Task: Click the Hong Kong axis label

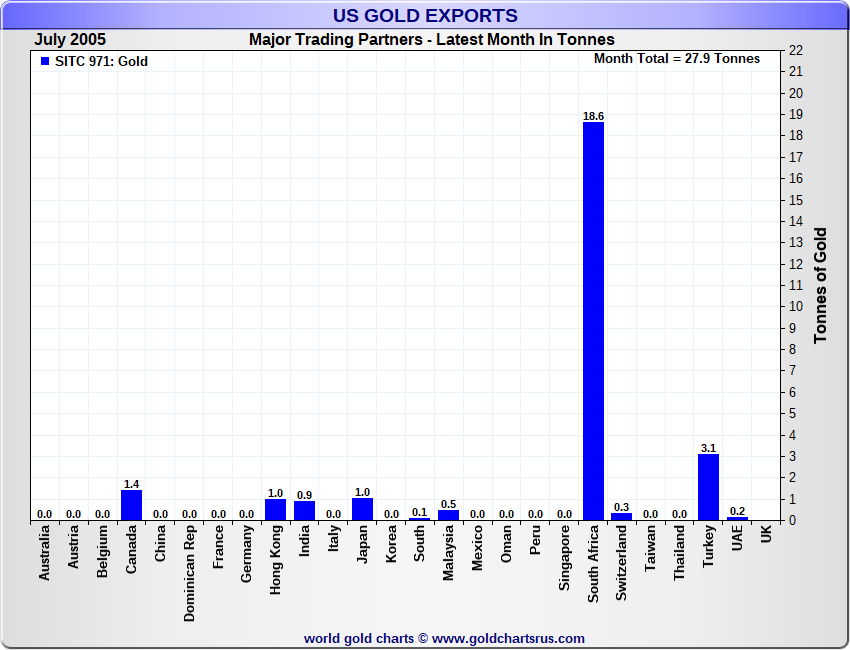Action: pyautogui.click(x=275, y=560)
